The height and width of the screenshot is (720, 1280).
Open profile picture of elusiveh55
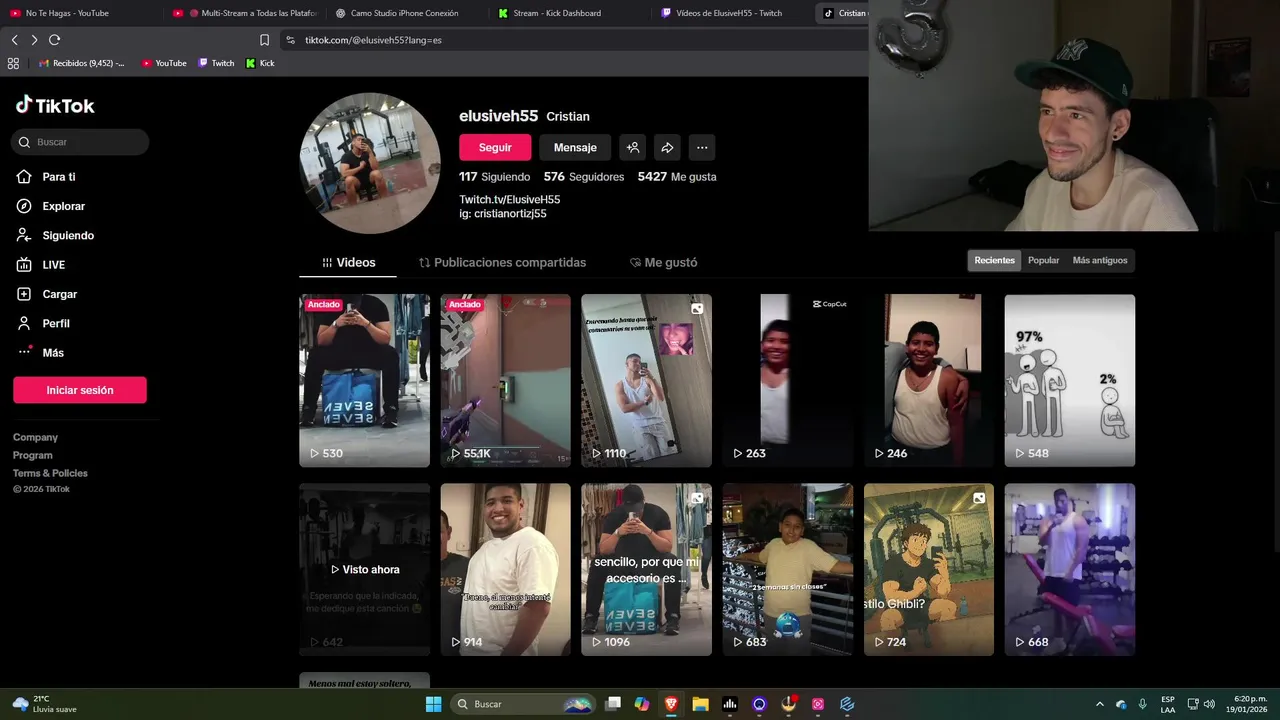369,163
